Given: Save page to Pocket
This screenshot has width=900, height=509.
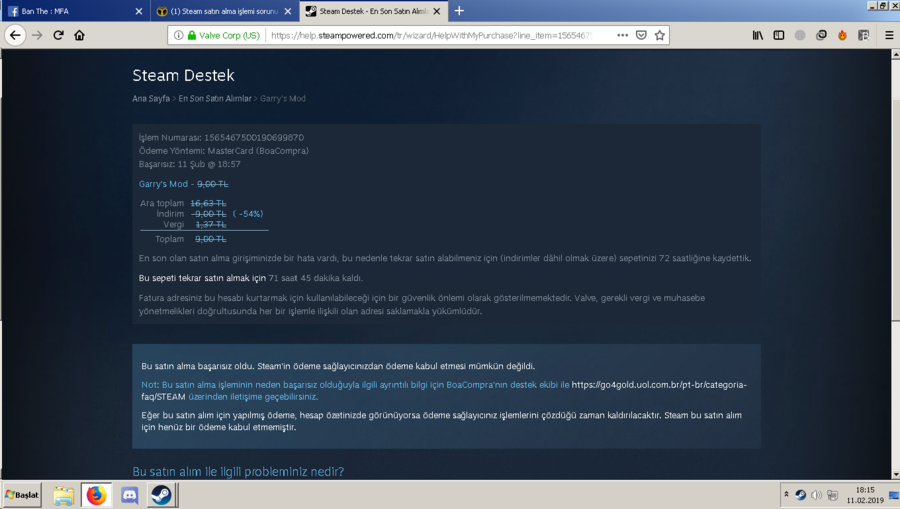Looking at the screenshot, I should (641, 36).
